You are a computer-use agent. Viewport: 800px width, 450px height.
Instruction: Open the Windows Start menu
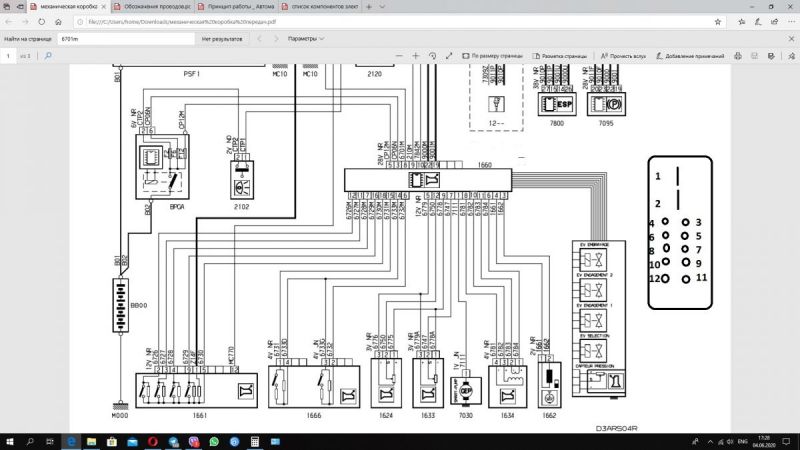(9, 441)
